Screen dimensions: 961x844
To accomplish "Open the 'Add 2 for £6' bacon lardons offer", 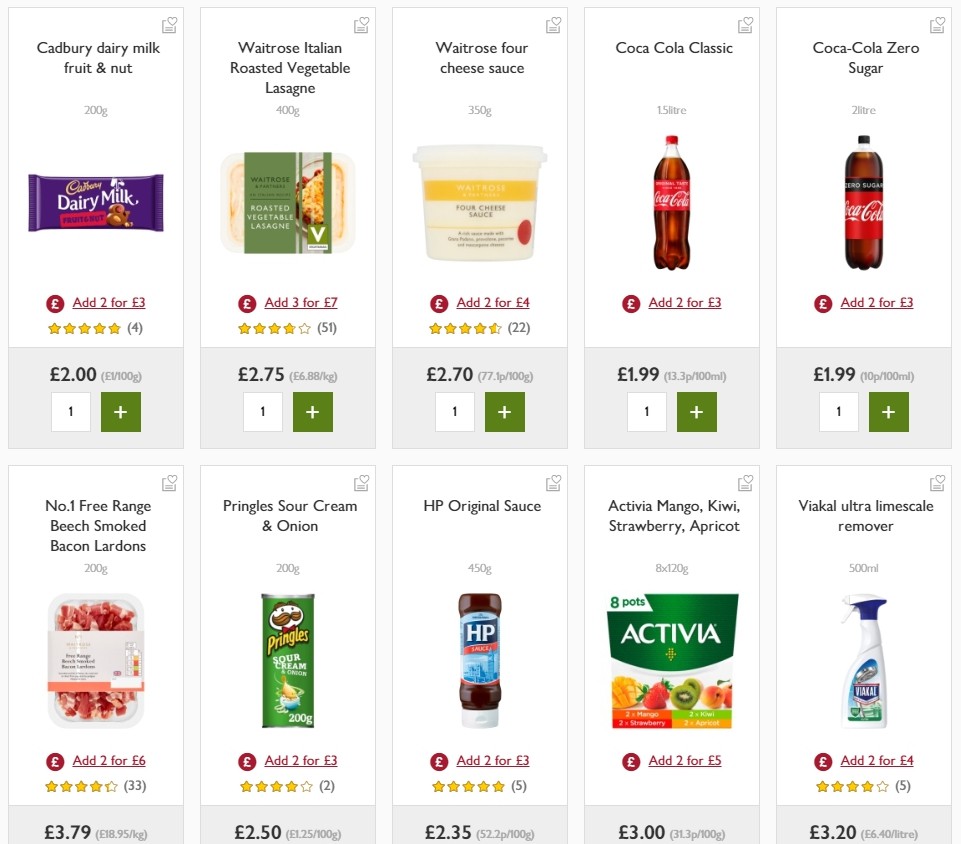I will [108, 760].
